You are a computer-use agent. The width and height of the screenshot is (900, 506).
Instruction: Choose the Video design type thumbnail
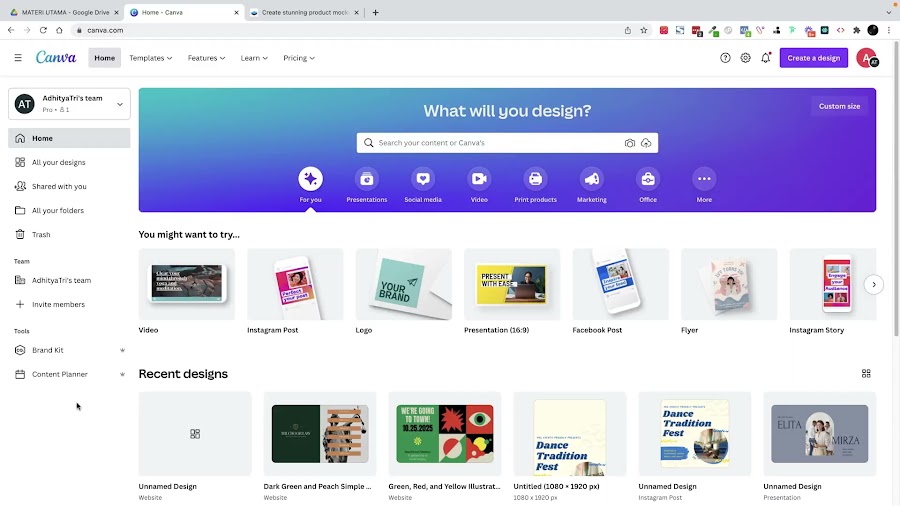coord(187,285)
